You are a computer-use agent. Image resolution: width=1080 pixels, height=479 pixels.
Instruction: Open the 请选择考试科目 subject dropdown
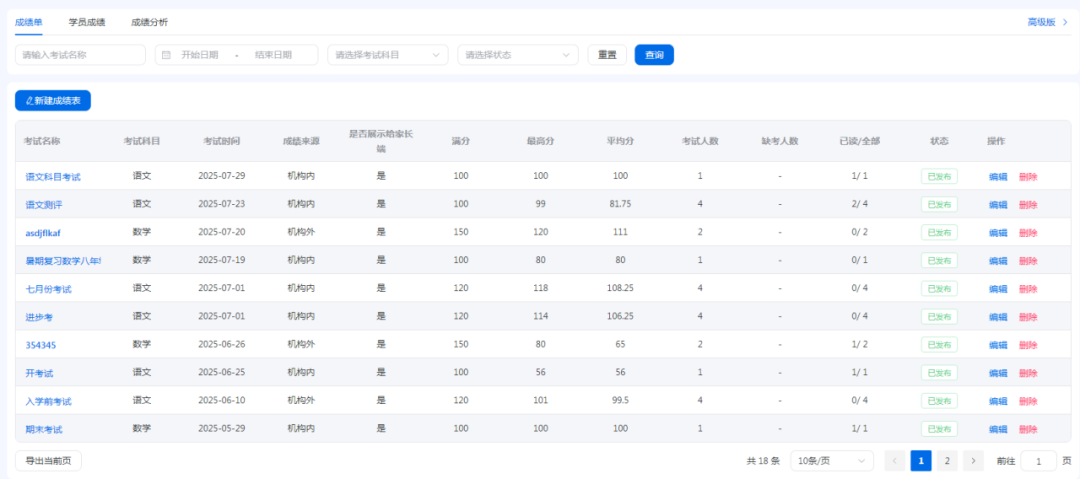[x=387, y=55]
